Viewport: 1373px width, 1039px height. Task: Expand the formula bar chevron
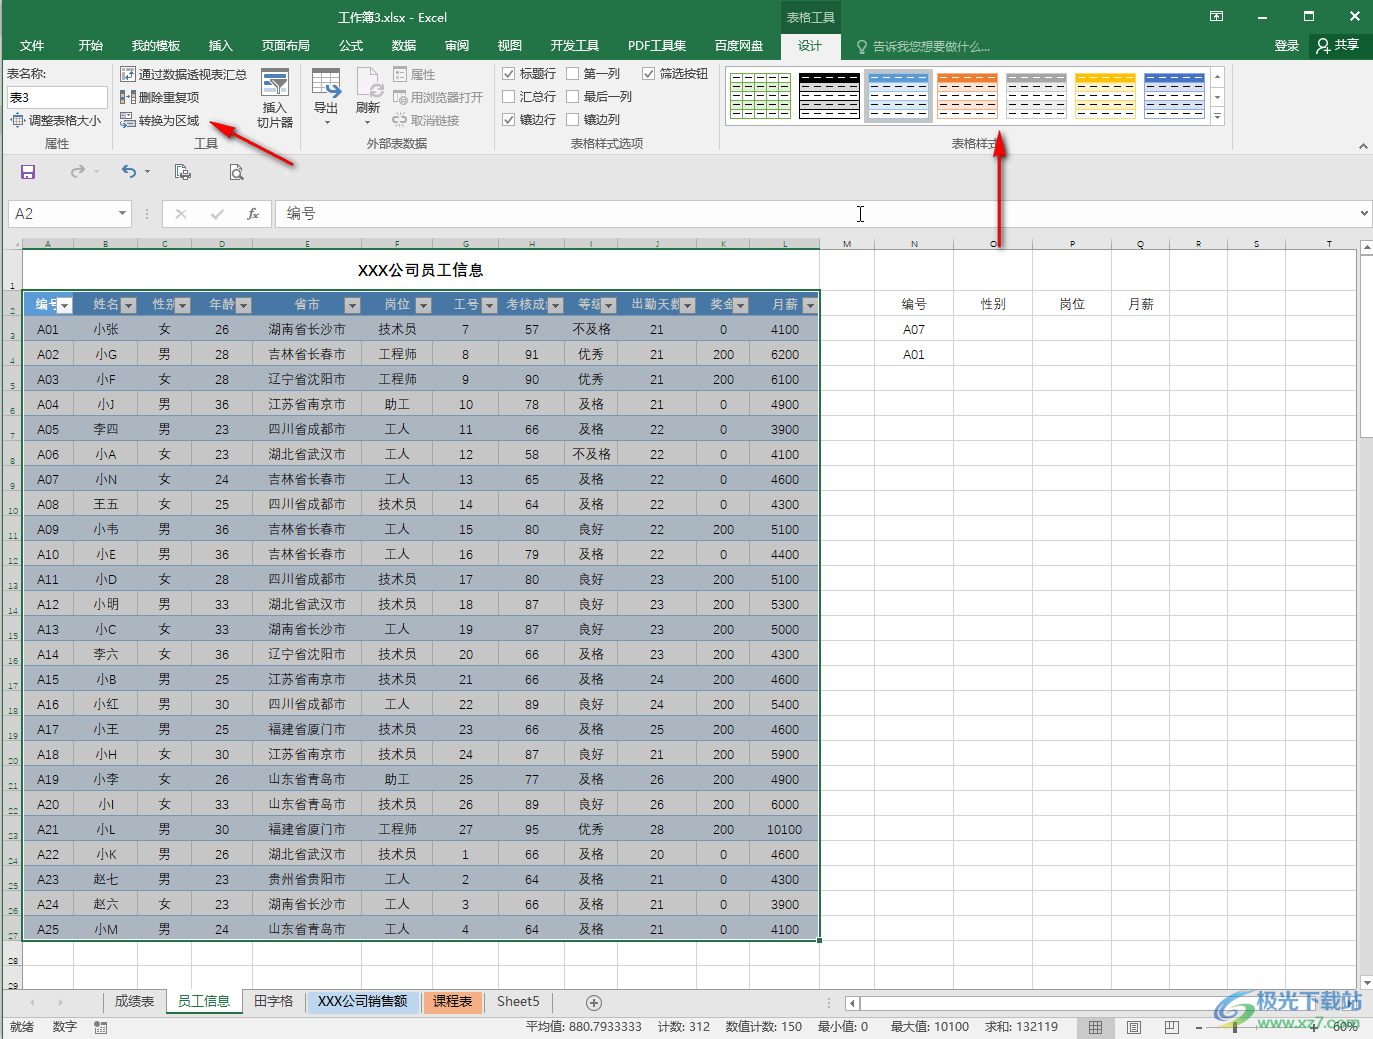click(1364, 213)
